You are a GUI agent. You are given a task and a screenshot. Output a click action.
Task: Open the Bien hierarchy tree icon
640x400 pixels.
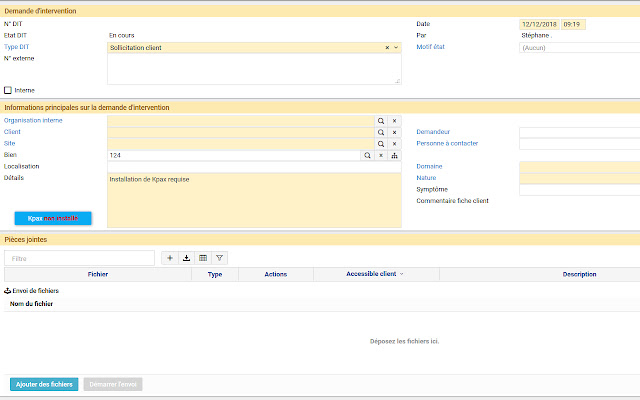coord(394,155)
